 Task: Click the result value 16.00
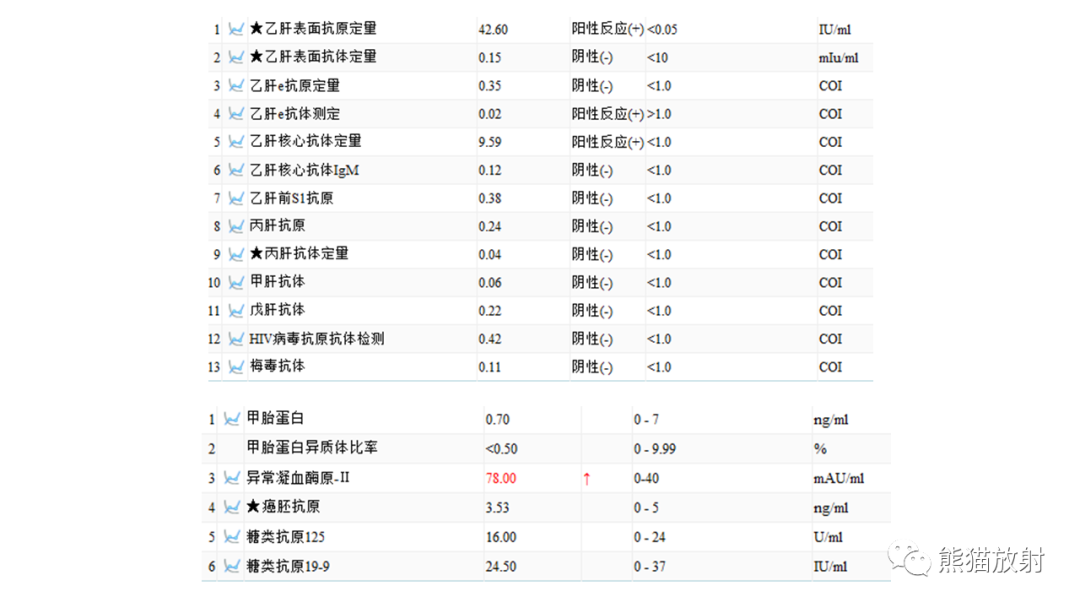(x=501, y=537)
